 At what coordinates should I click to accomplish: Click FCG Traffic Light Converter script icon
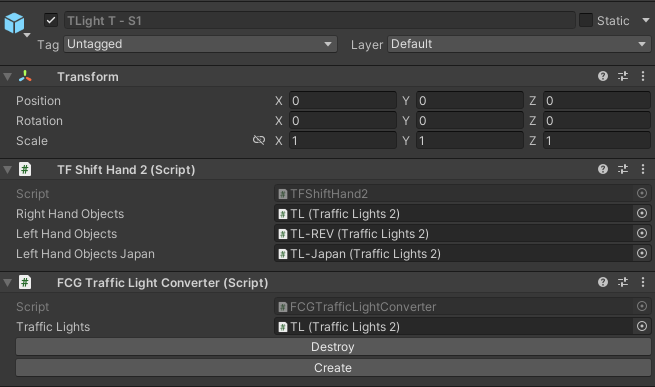25,283
